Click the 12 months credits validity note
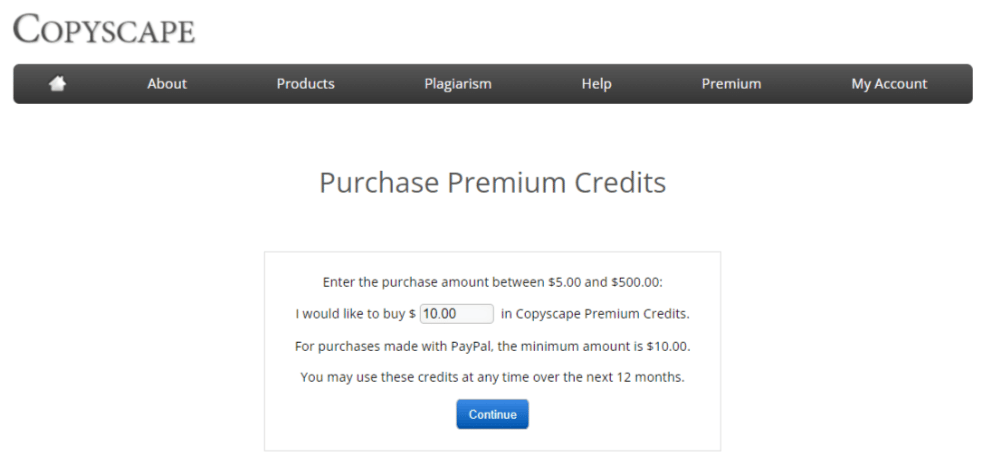The image size is (983, 456). pyautogui.click(x=492, y=378)
